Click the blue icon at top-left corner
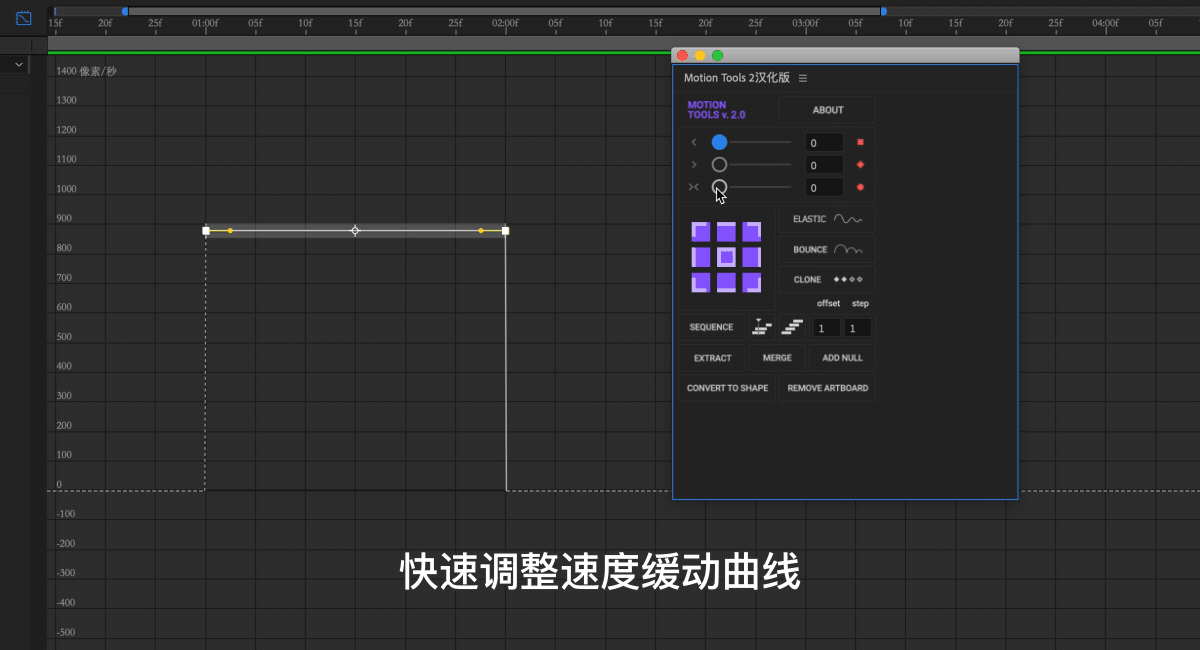Viewport: 1200px width, 650px height. 24,18
